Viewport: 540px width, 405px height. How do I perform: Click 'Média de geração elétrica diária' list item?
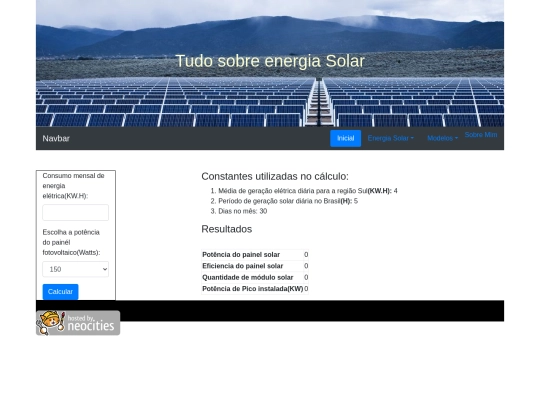point(308,191)
